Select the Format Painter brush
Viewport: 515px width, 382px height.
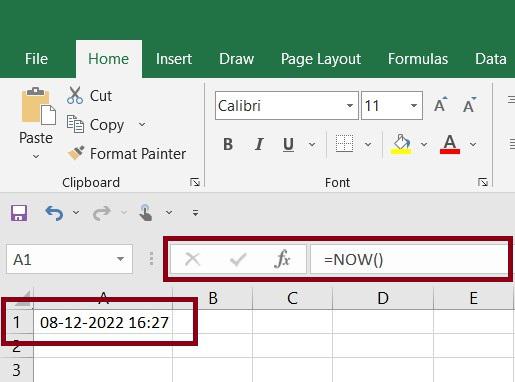click(76, 153)
